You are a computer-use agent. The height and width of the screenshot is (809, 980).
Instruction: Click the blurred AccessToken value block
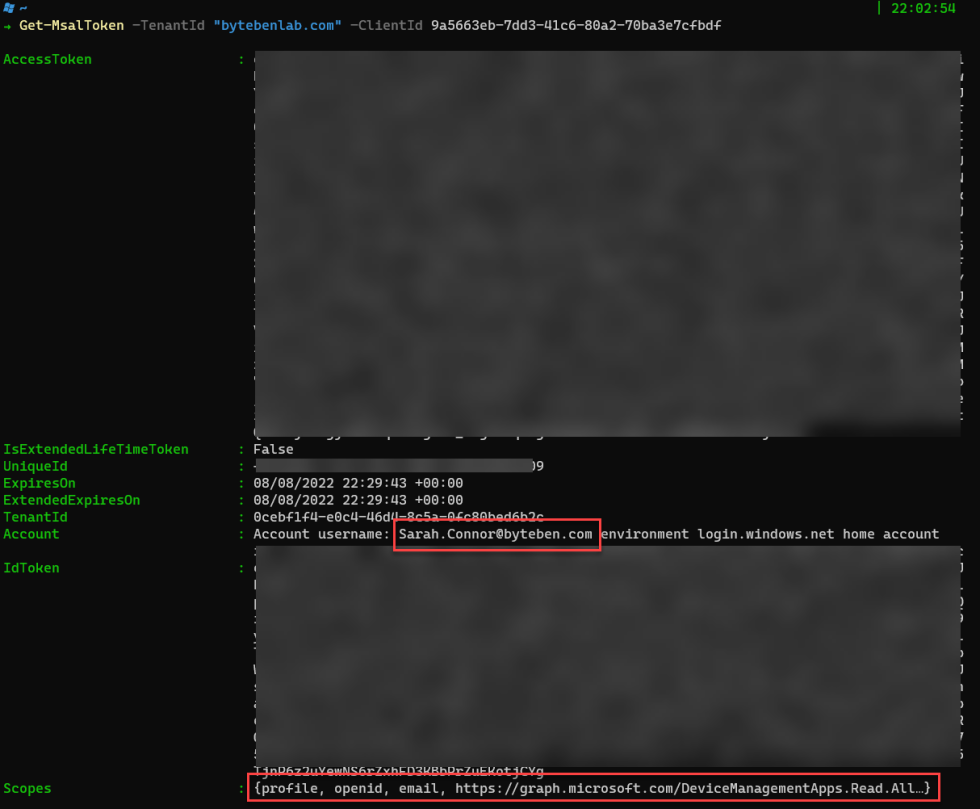(x=607, y=243)
